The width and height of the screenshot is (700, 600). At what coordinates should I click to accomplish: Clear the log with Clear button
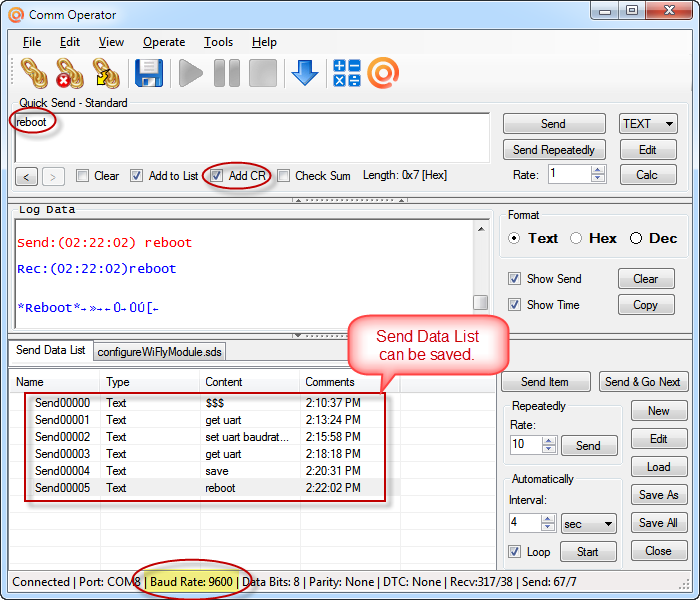pyautogui.click(x=646, y=279)
